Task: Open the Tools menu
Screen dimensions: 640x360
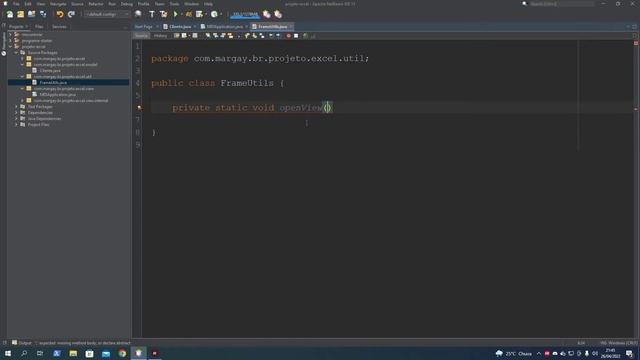Action: point(174,4)
